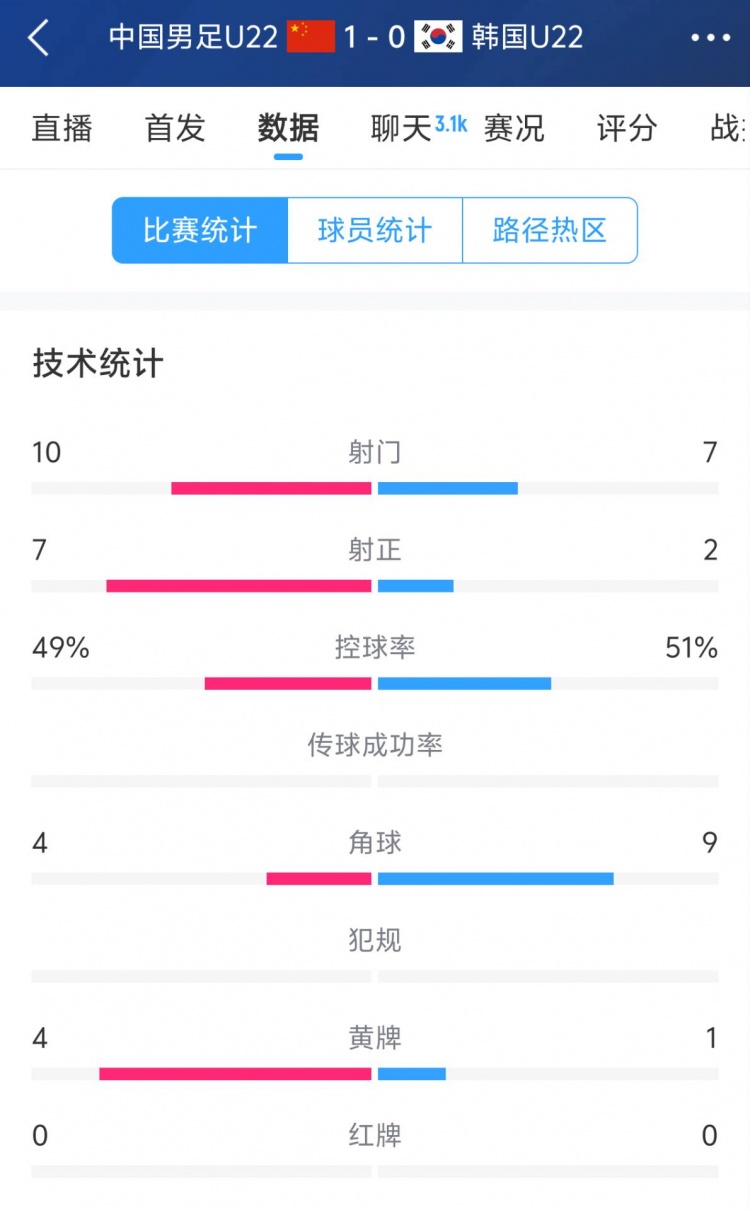This screenshot has height=1210, width=750.
Task: Tap the 技术统计 section heading
Action: coord(98,363)
